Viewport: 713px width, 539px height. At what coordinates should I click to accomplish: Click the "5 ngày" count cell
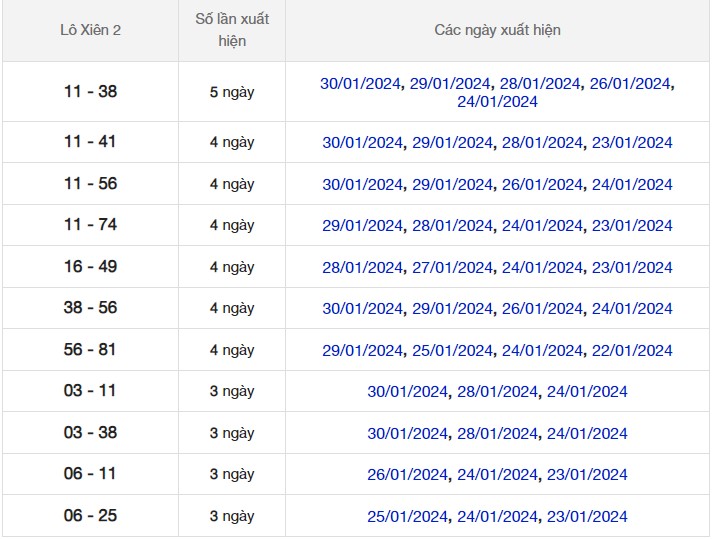tap(232, 92)
